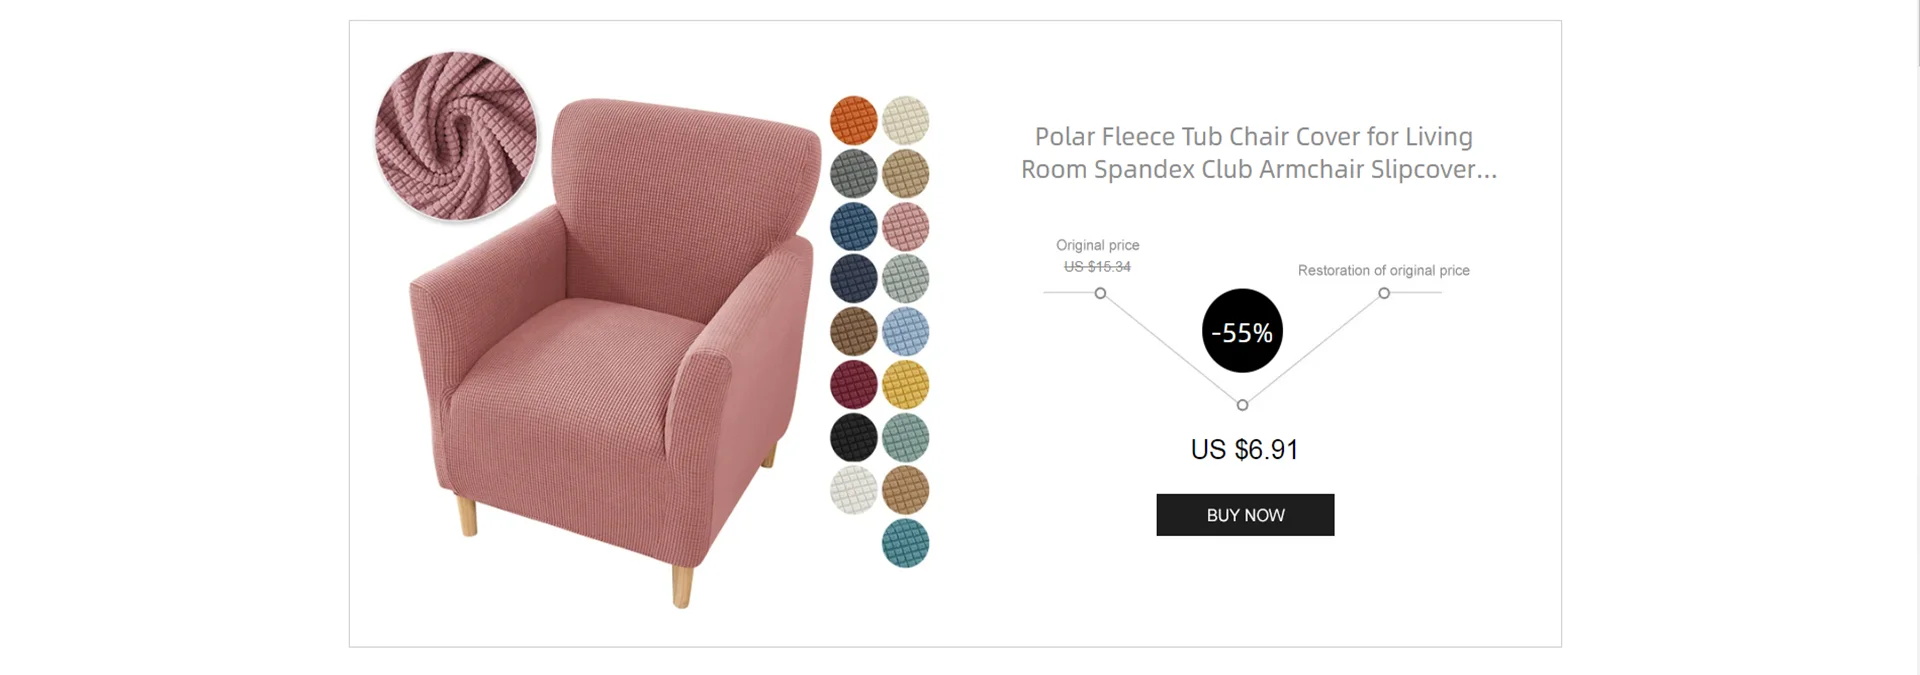The height and width of the screenshot is (675, 1920).
Task: Click the crossed-out US $15.34 original price
Action: pyautogui.click(x=1097, y=266)
